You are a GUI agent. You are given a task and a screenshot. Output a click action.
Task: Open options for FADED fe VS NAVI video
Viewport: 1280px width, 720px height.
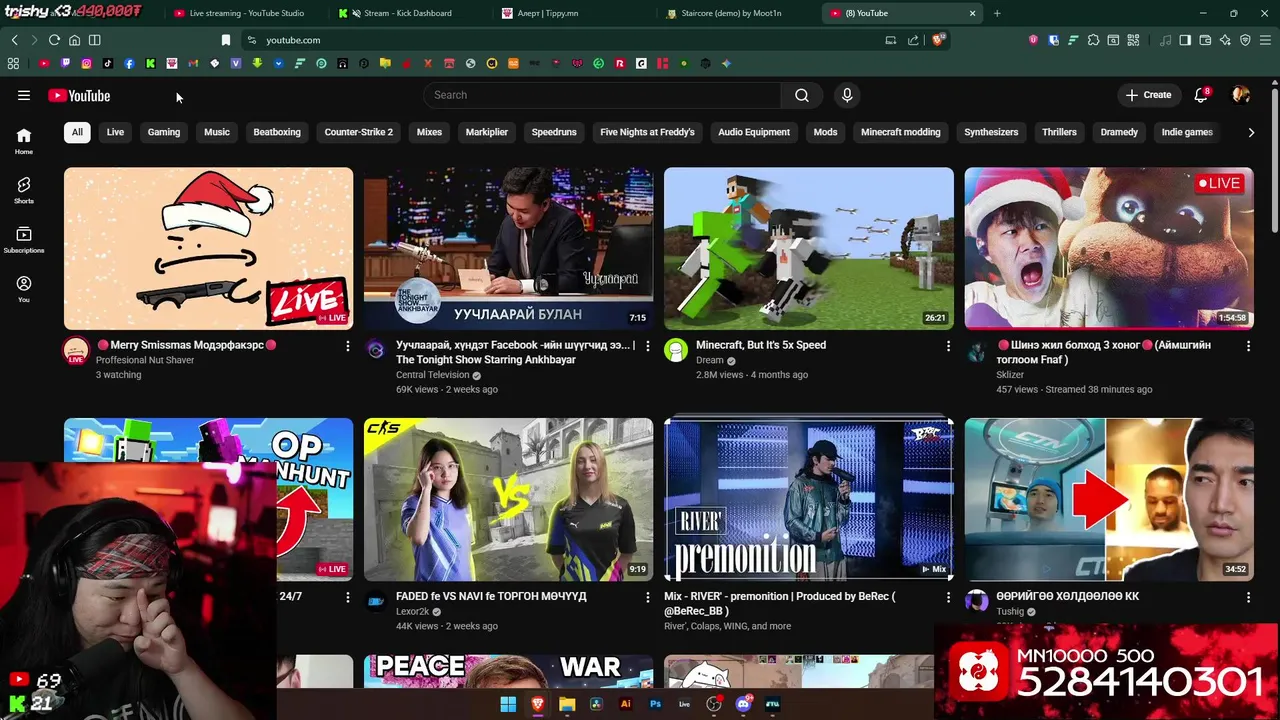click(648, 597)
